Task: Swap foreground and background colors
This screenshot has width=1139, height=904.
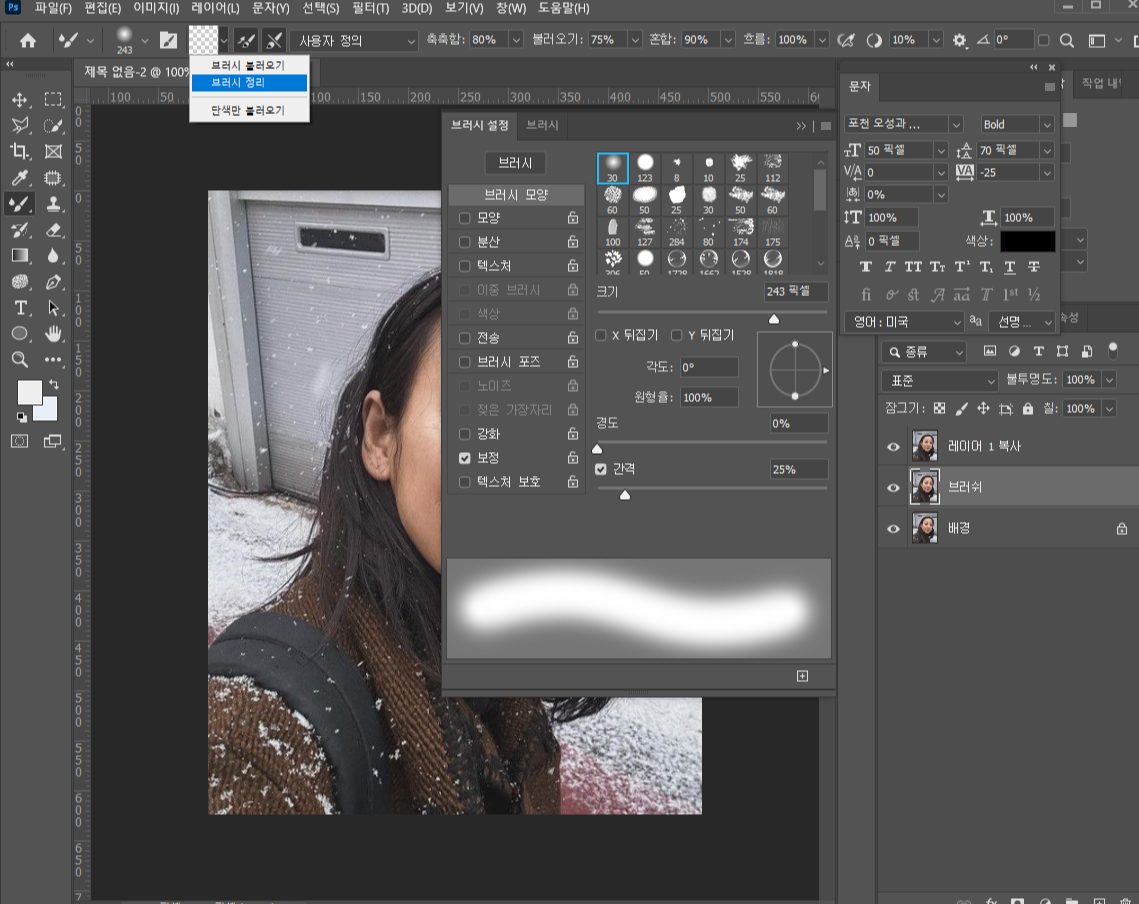Action: coord(54,384)
